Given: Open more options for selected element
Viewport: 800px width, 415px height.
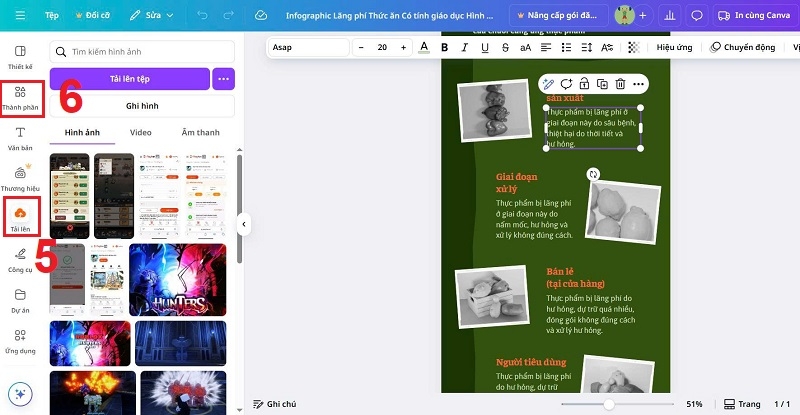Looking at the screenshot, I should [638, 84].
